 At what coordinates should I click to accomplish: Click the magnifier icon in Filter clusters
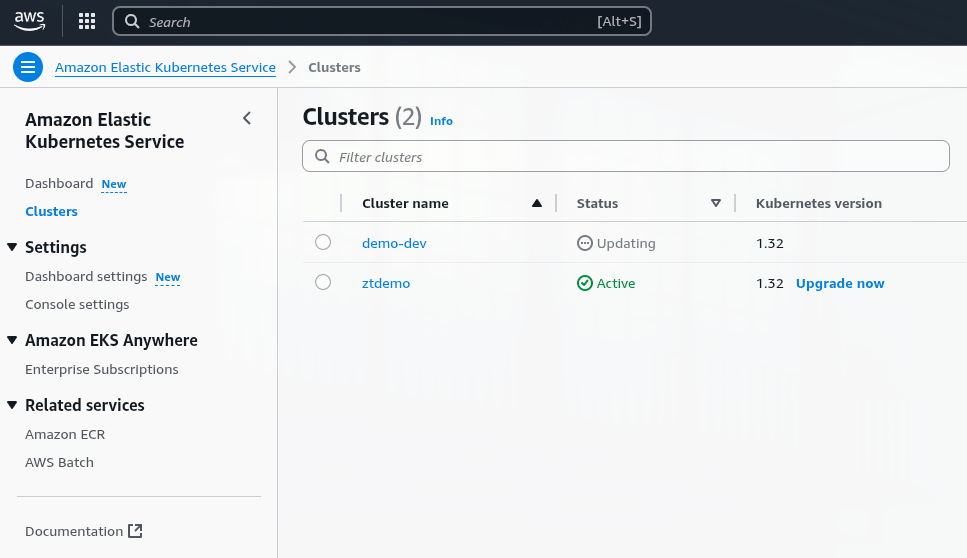coord(322,157)
